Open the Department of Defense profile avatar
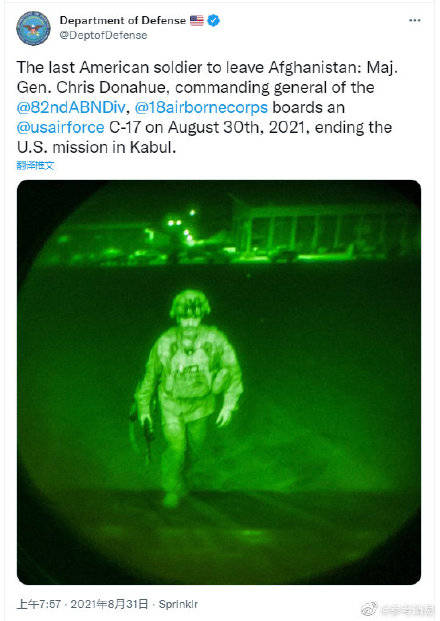The height and width of the screenshot is (621, 440). pos(33,28)
